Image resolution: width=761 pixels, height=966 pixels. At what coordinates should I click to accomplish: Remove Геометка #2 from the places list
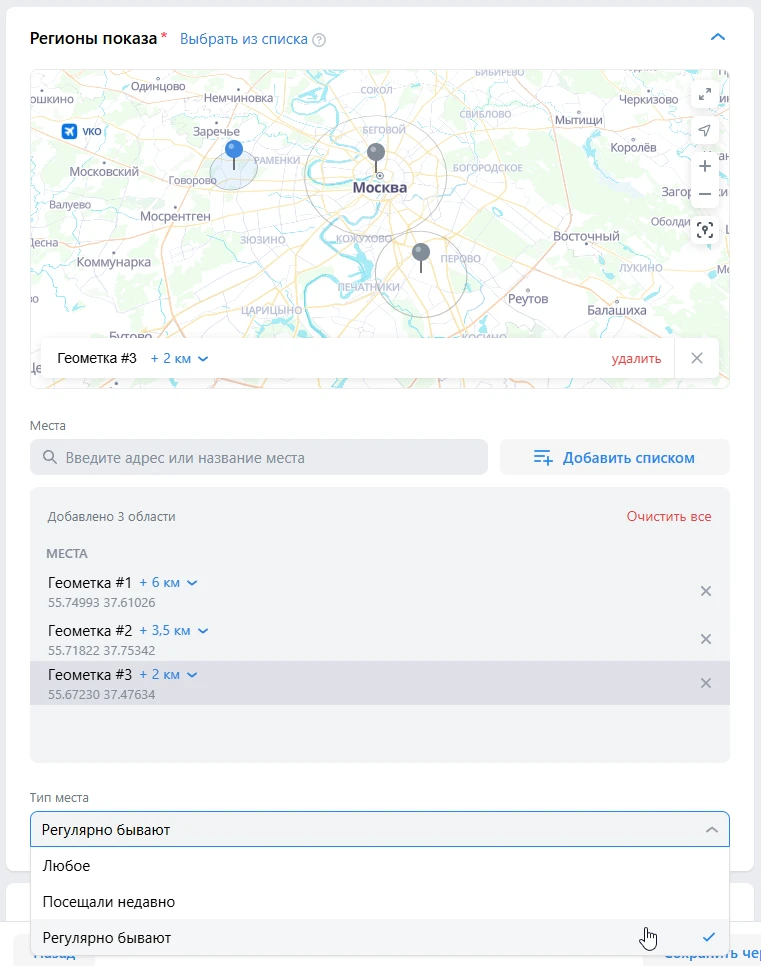[706, 639]
